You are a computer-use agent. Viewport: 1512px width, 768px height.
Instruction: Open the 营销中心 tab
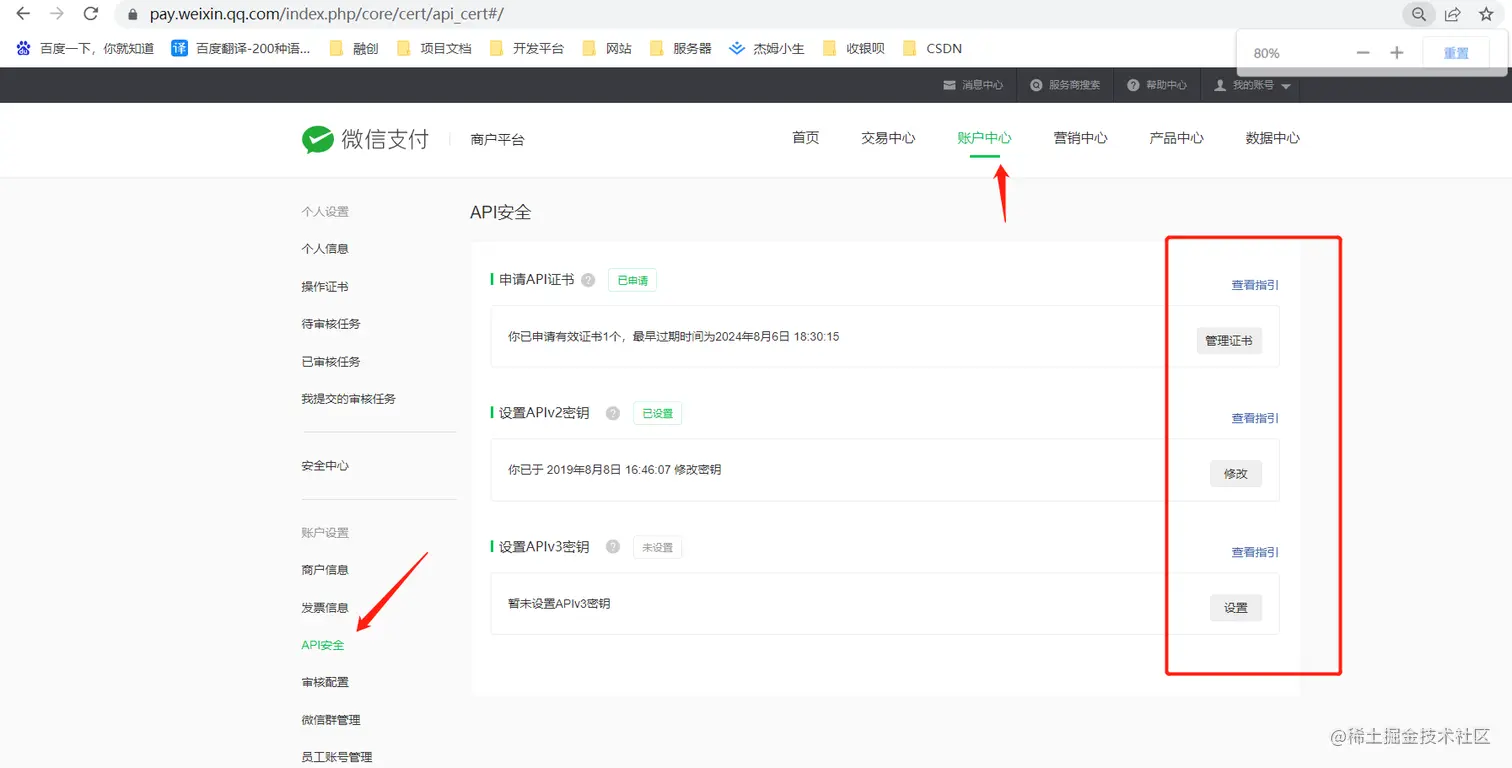coord(1080,138)
